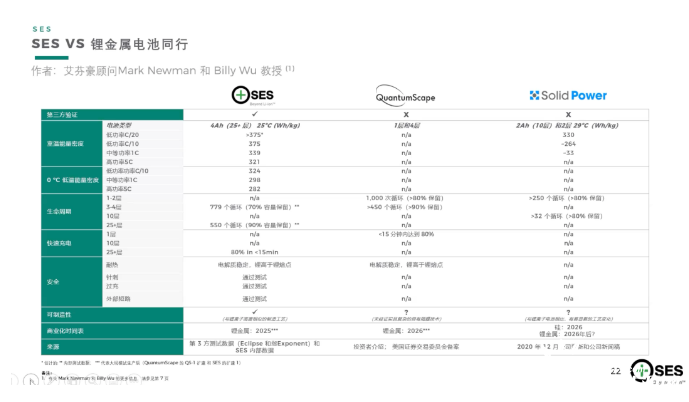Viewport: 689px width, 402px height.
Task: Click the footnote starting with '* 估计的'
Action: [x=141, y=363]
